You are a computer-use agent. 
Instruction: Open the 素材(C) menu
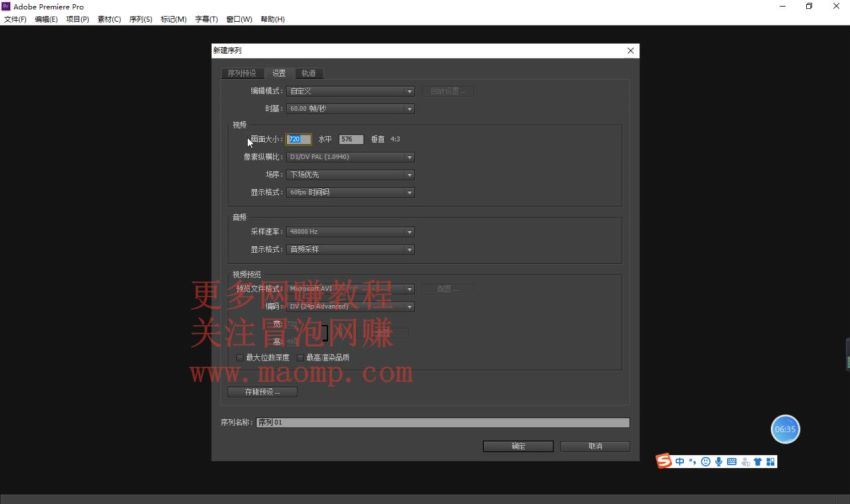click(x=109, y=19)
